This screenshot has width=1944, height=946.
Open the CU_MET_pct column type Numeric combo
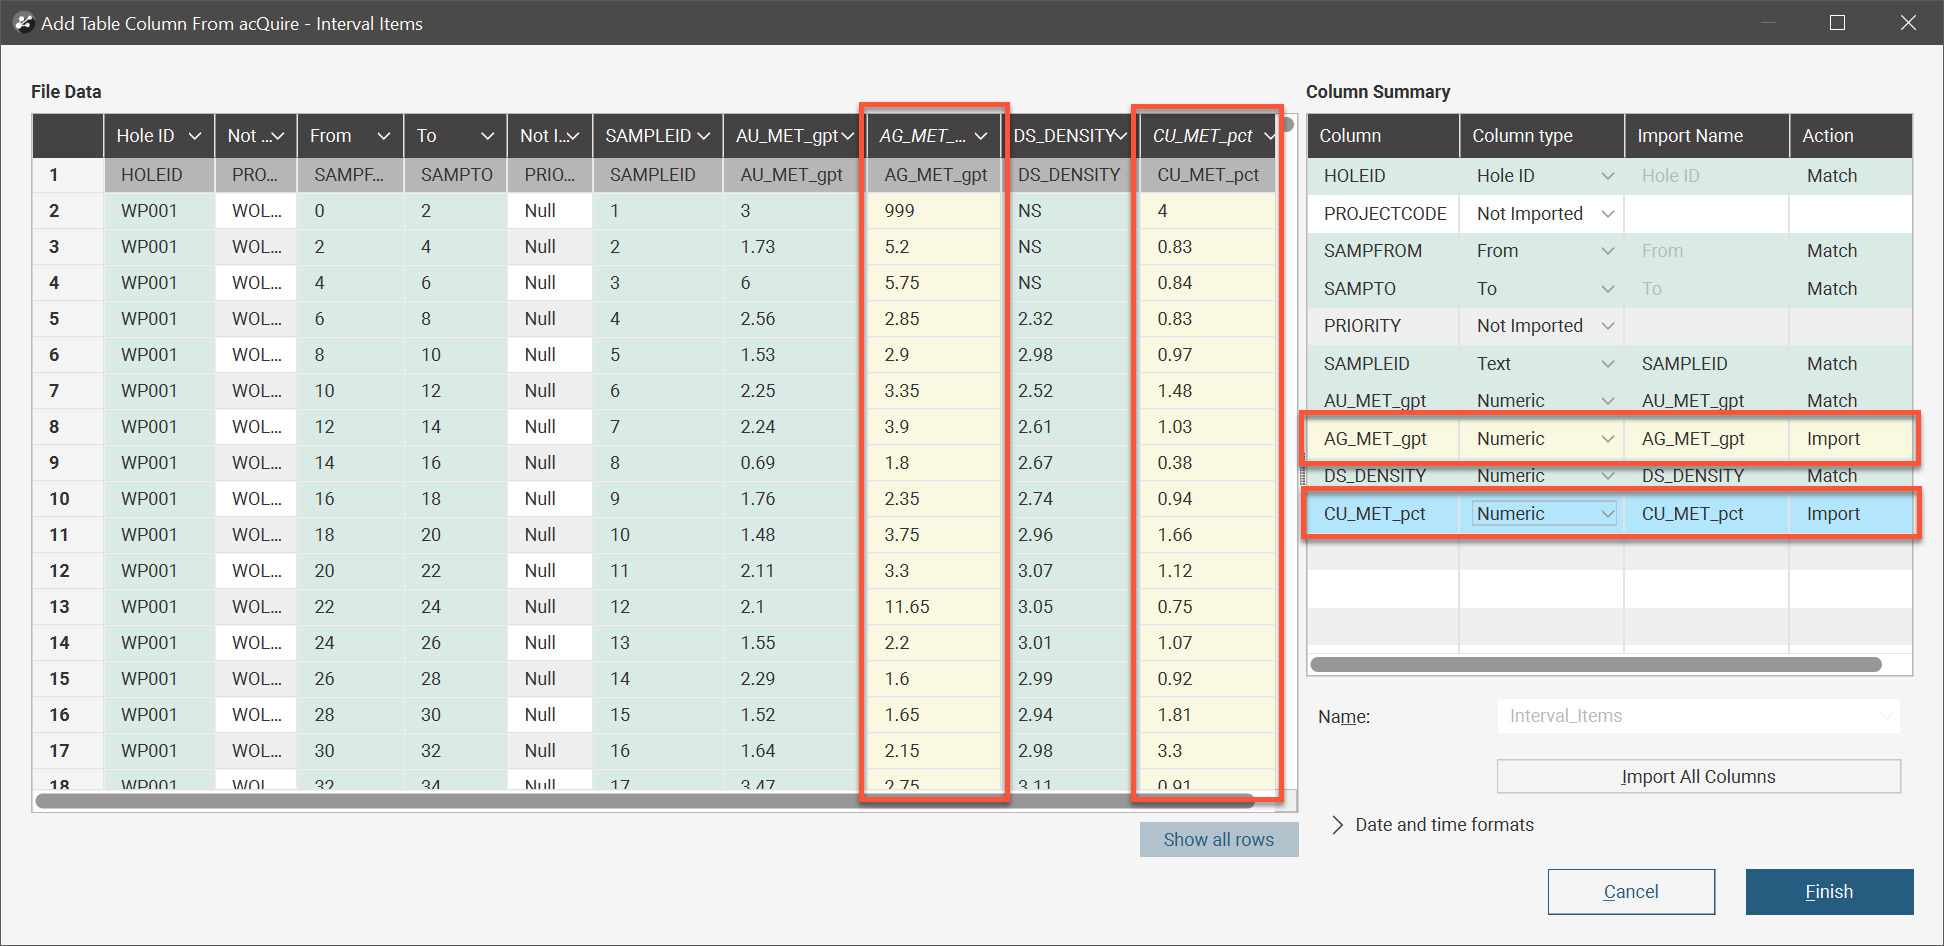1543,514
